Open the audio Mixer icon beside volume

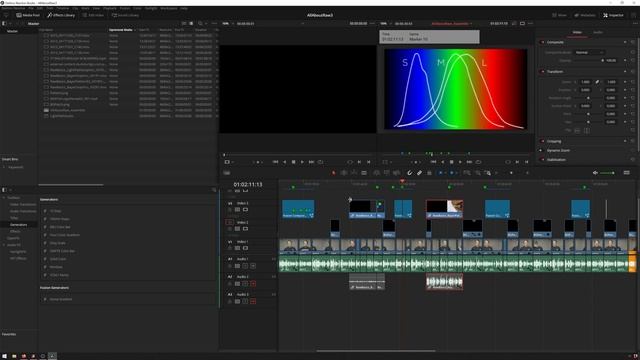point(627,173)
